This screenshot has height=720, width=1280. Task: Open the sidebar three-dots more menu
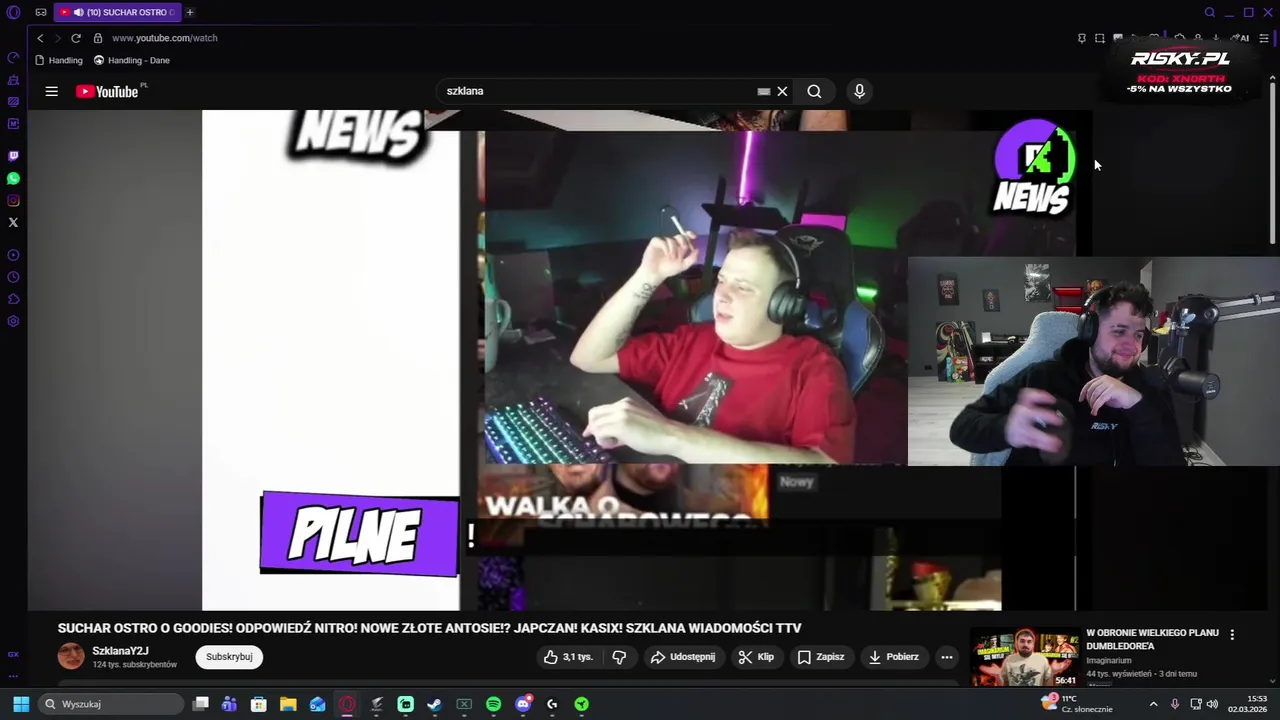[x=13, y=676]
